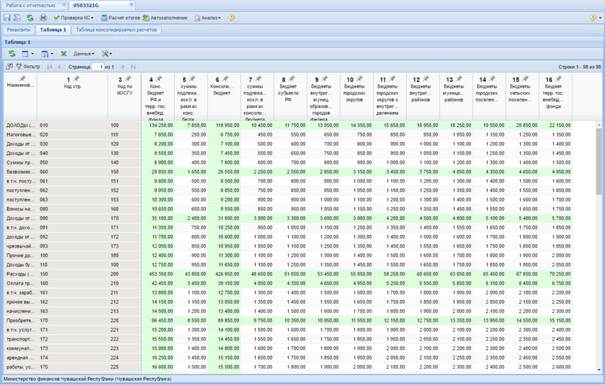This screenshot has width=605, height=385.
Task: Click the Расчет итогов button
Action: (x=120, y=18)
